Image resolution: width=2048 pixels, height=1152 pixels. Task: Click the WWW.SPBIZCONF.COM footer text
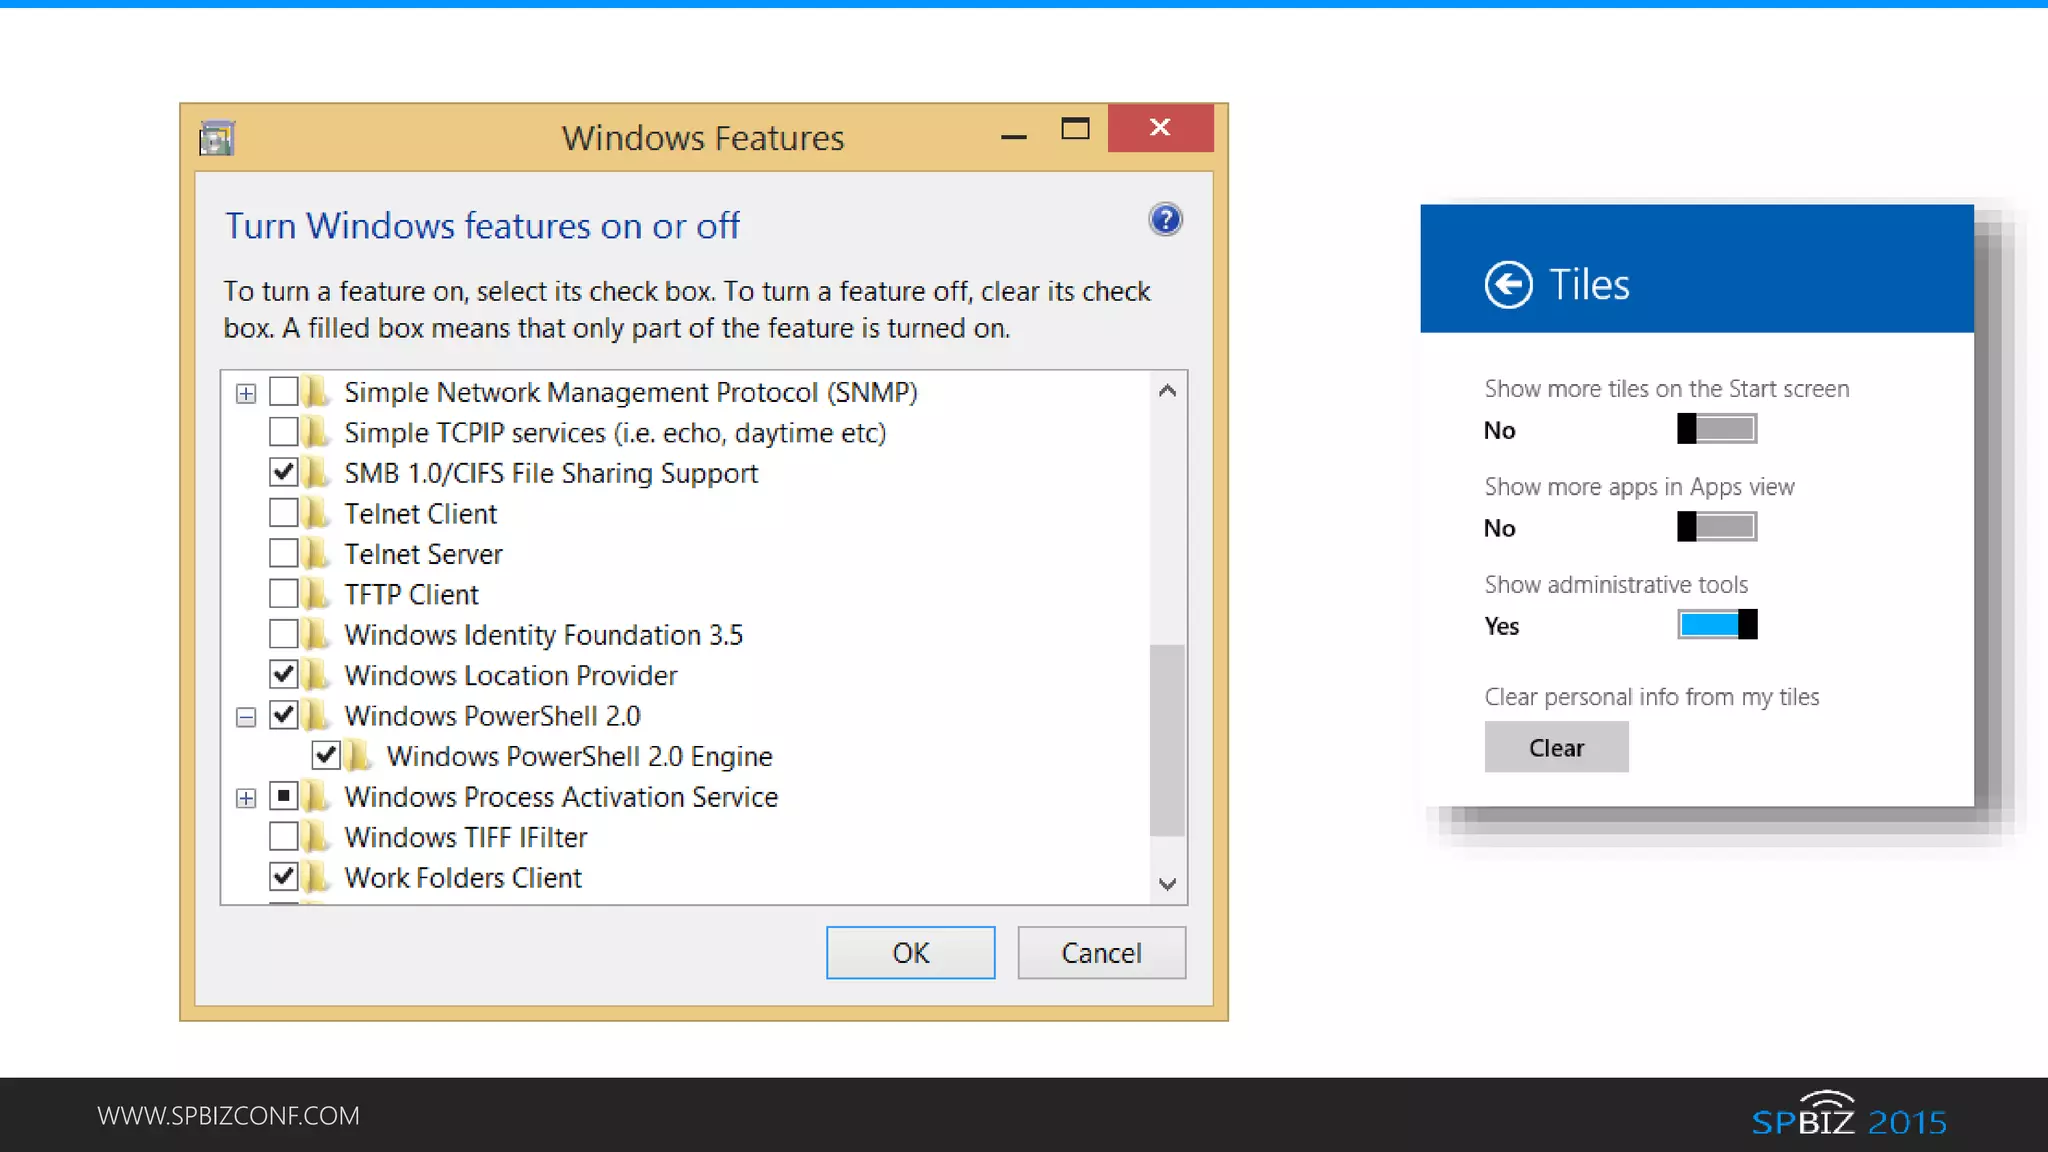click(x=228, y=1115)
